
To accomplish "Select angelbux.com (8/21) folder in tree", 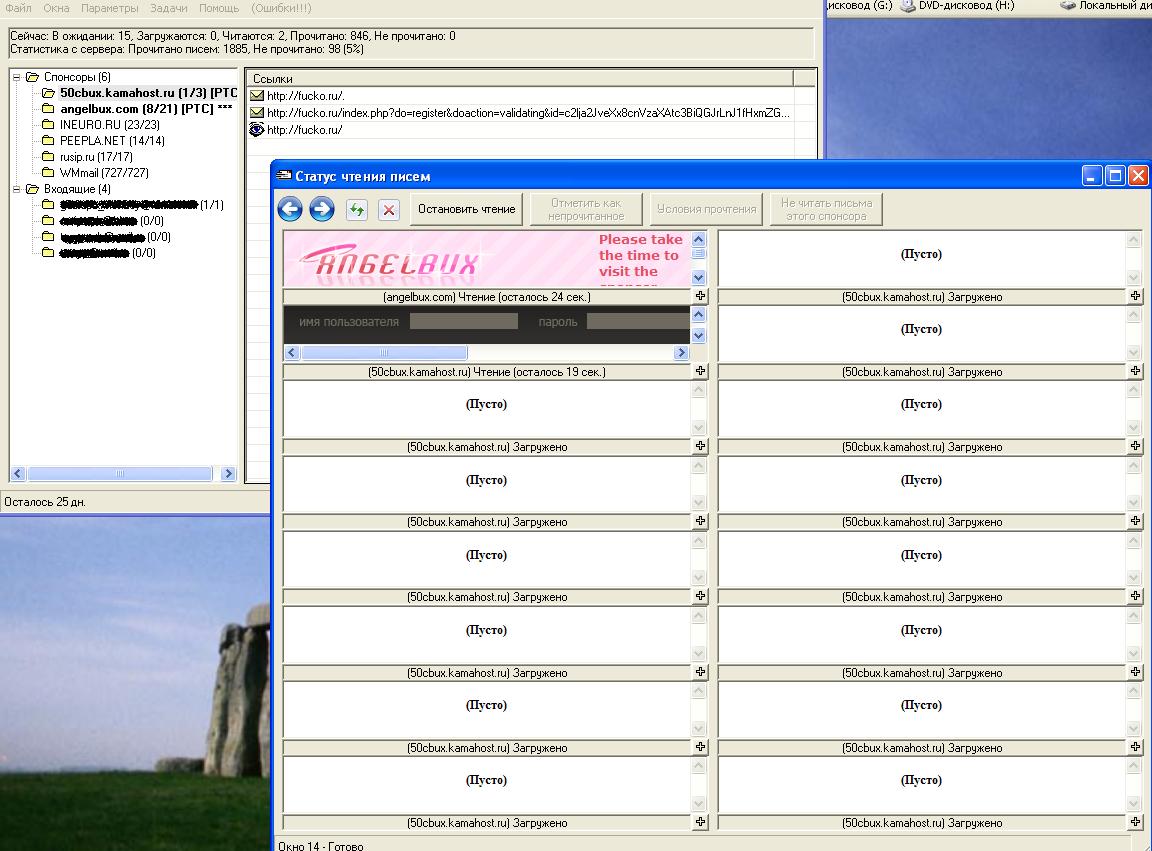I will coord(145,109).
